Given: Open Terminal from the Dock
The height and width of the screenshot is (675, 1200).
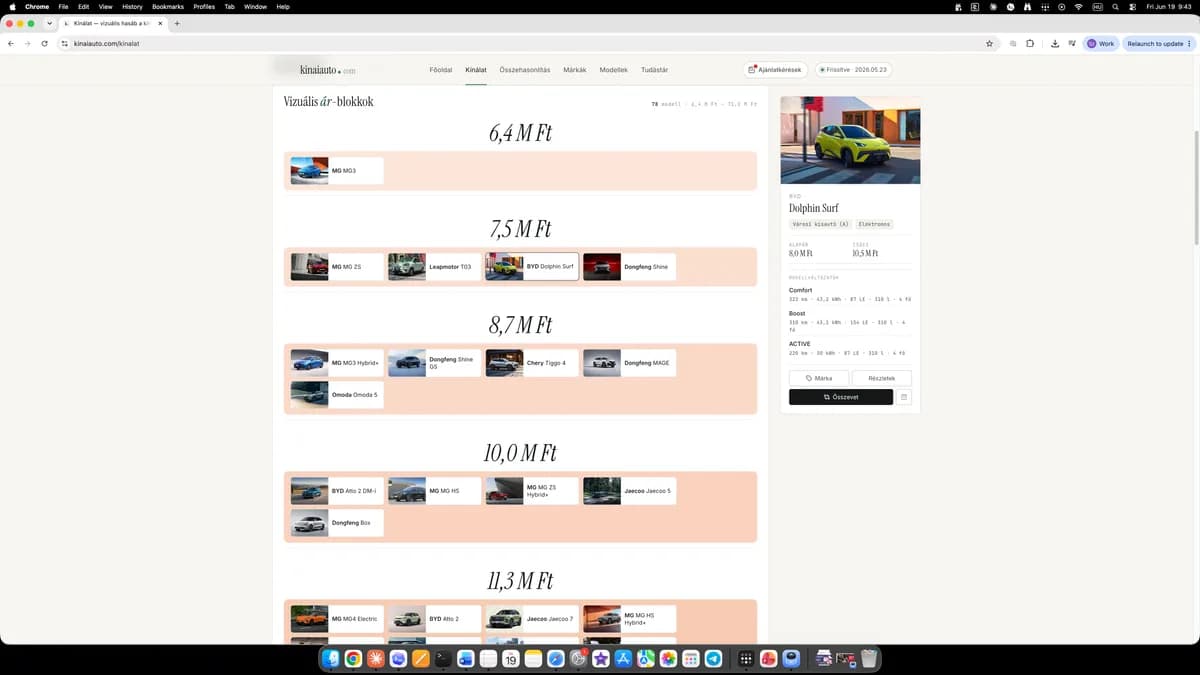Looking at the screenshot, I should coord(443,659).
